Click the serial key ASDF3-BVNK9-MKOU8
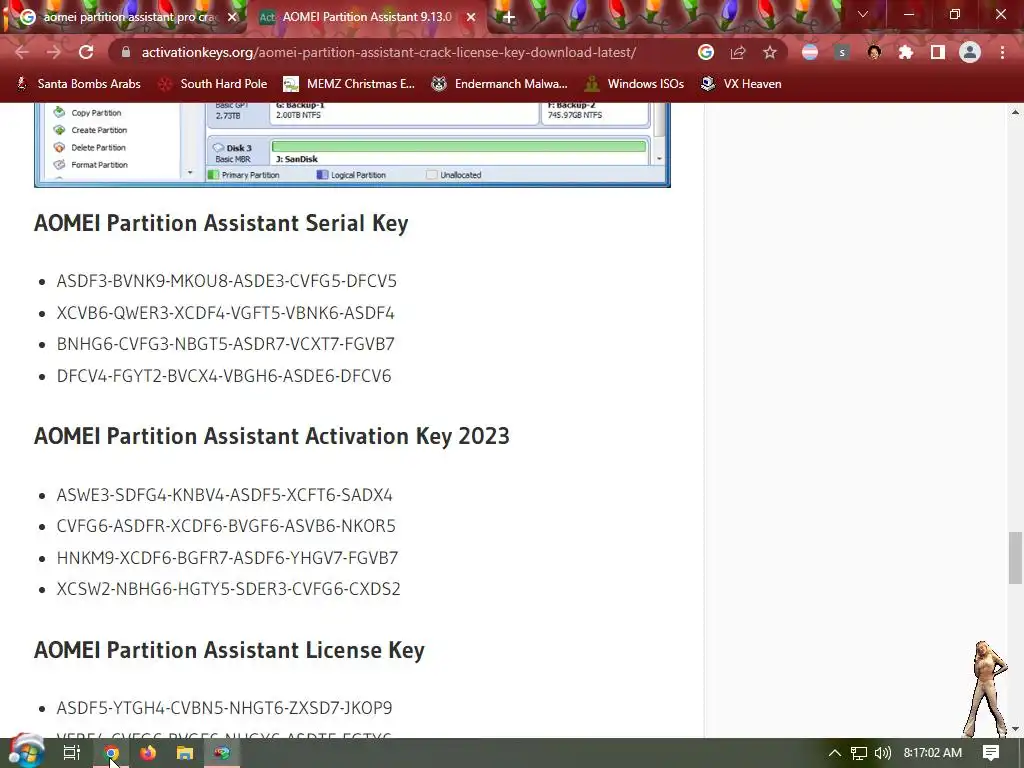 [x=227, y=281]
